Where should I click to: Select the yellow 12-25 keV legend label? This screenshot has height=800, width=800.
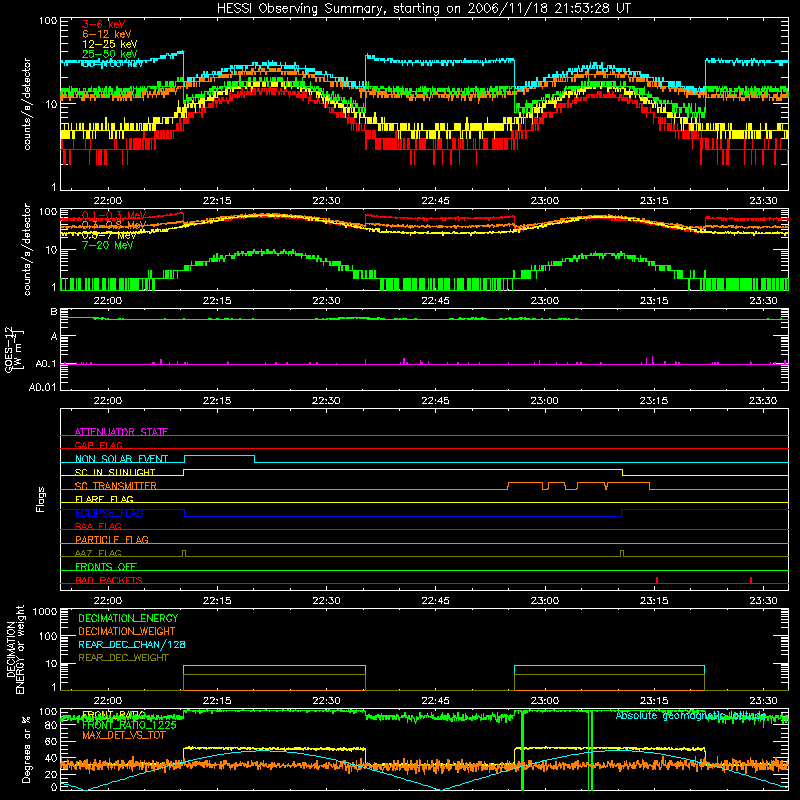(110, 44)
